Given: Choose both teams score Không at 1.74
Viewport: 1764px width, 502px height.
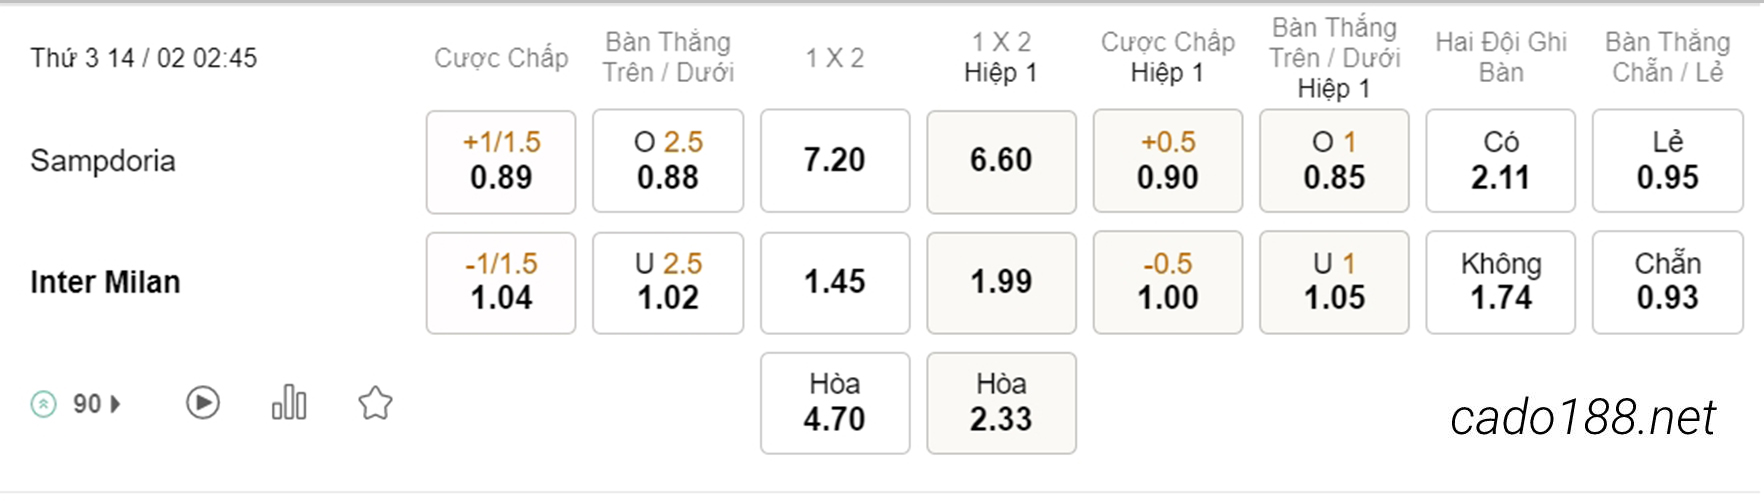Looking at the screenshot, I should coord(1501,283).
